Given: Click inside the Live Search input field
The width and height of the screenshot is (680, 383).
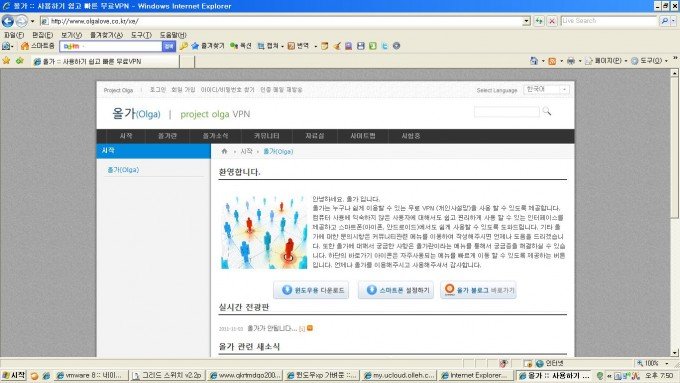Looking at the screenshot, I should click(x=609, y=21).
